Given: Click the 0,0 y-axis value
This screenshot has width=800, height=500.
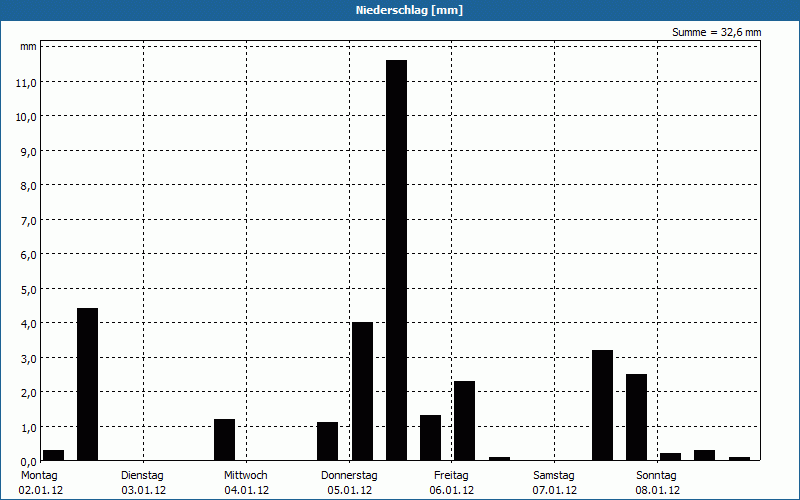Looking at the screenshot, I should [29, 461].
